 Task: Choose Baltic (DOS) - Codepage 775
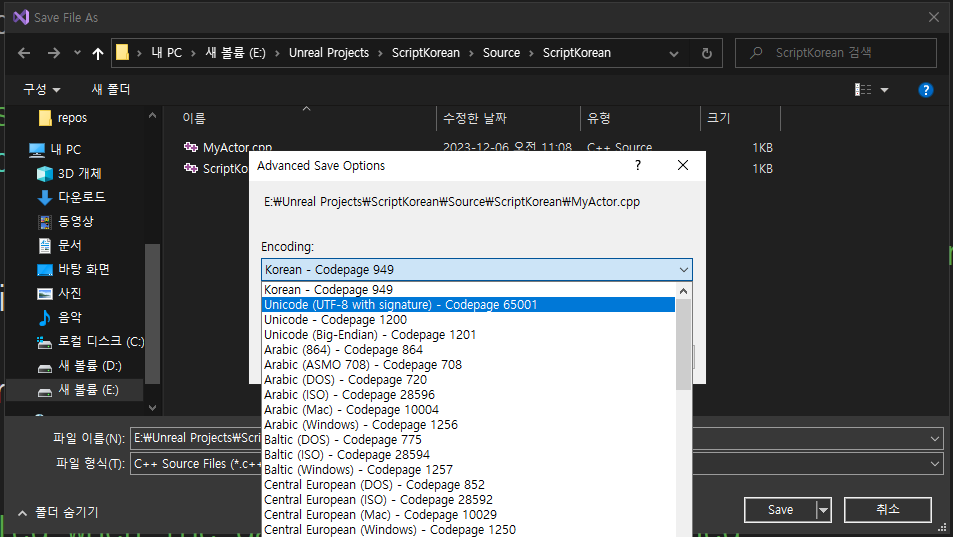[x=469, y=440]
